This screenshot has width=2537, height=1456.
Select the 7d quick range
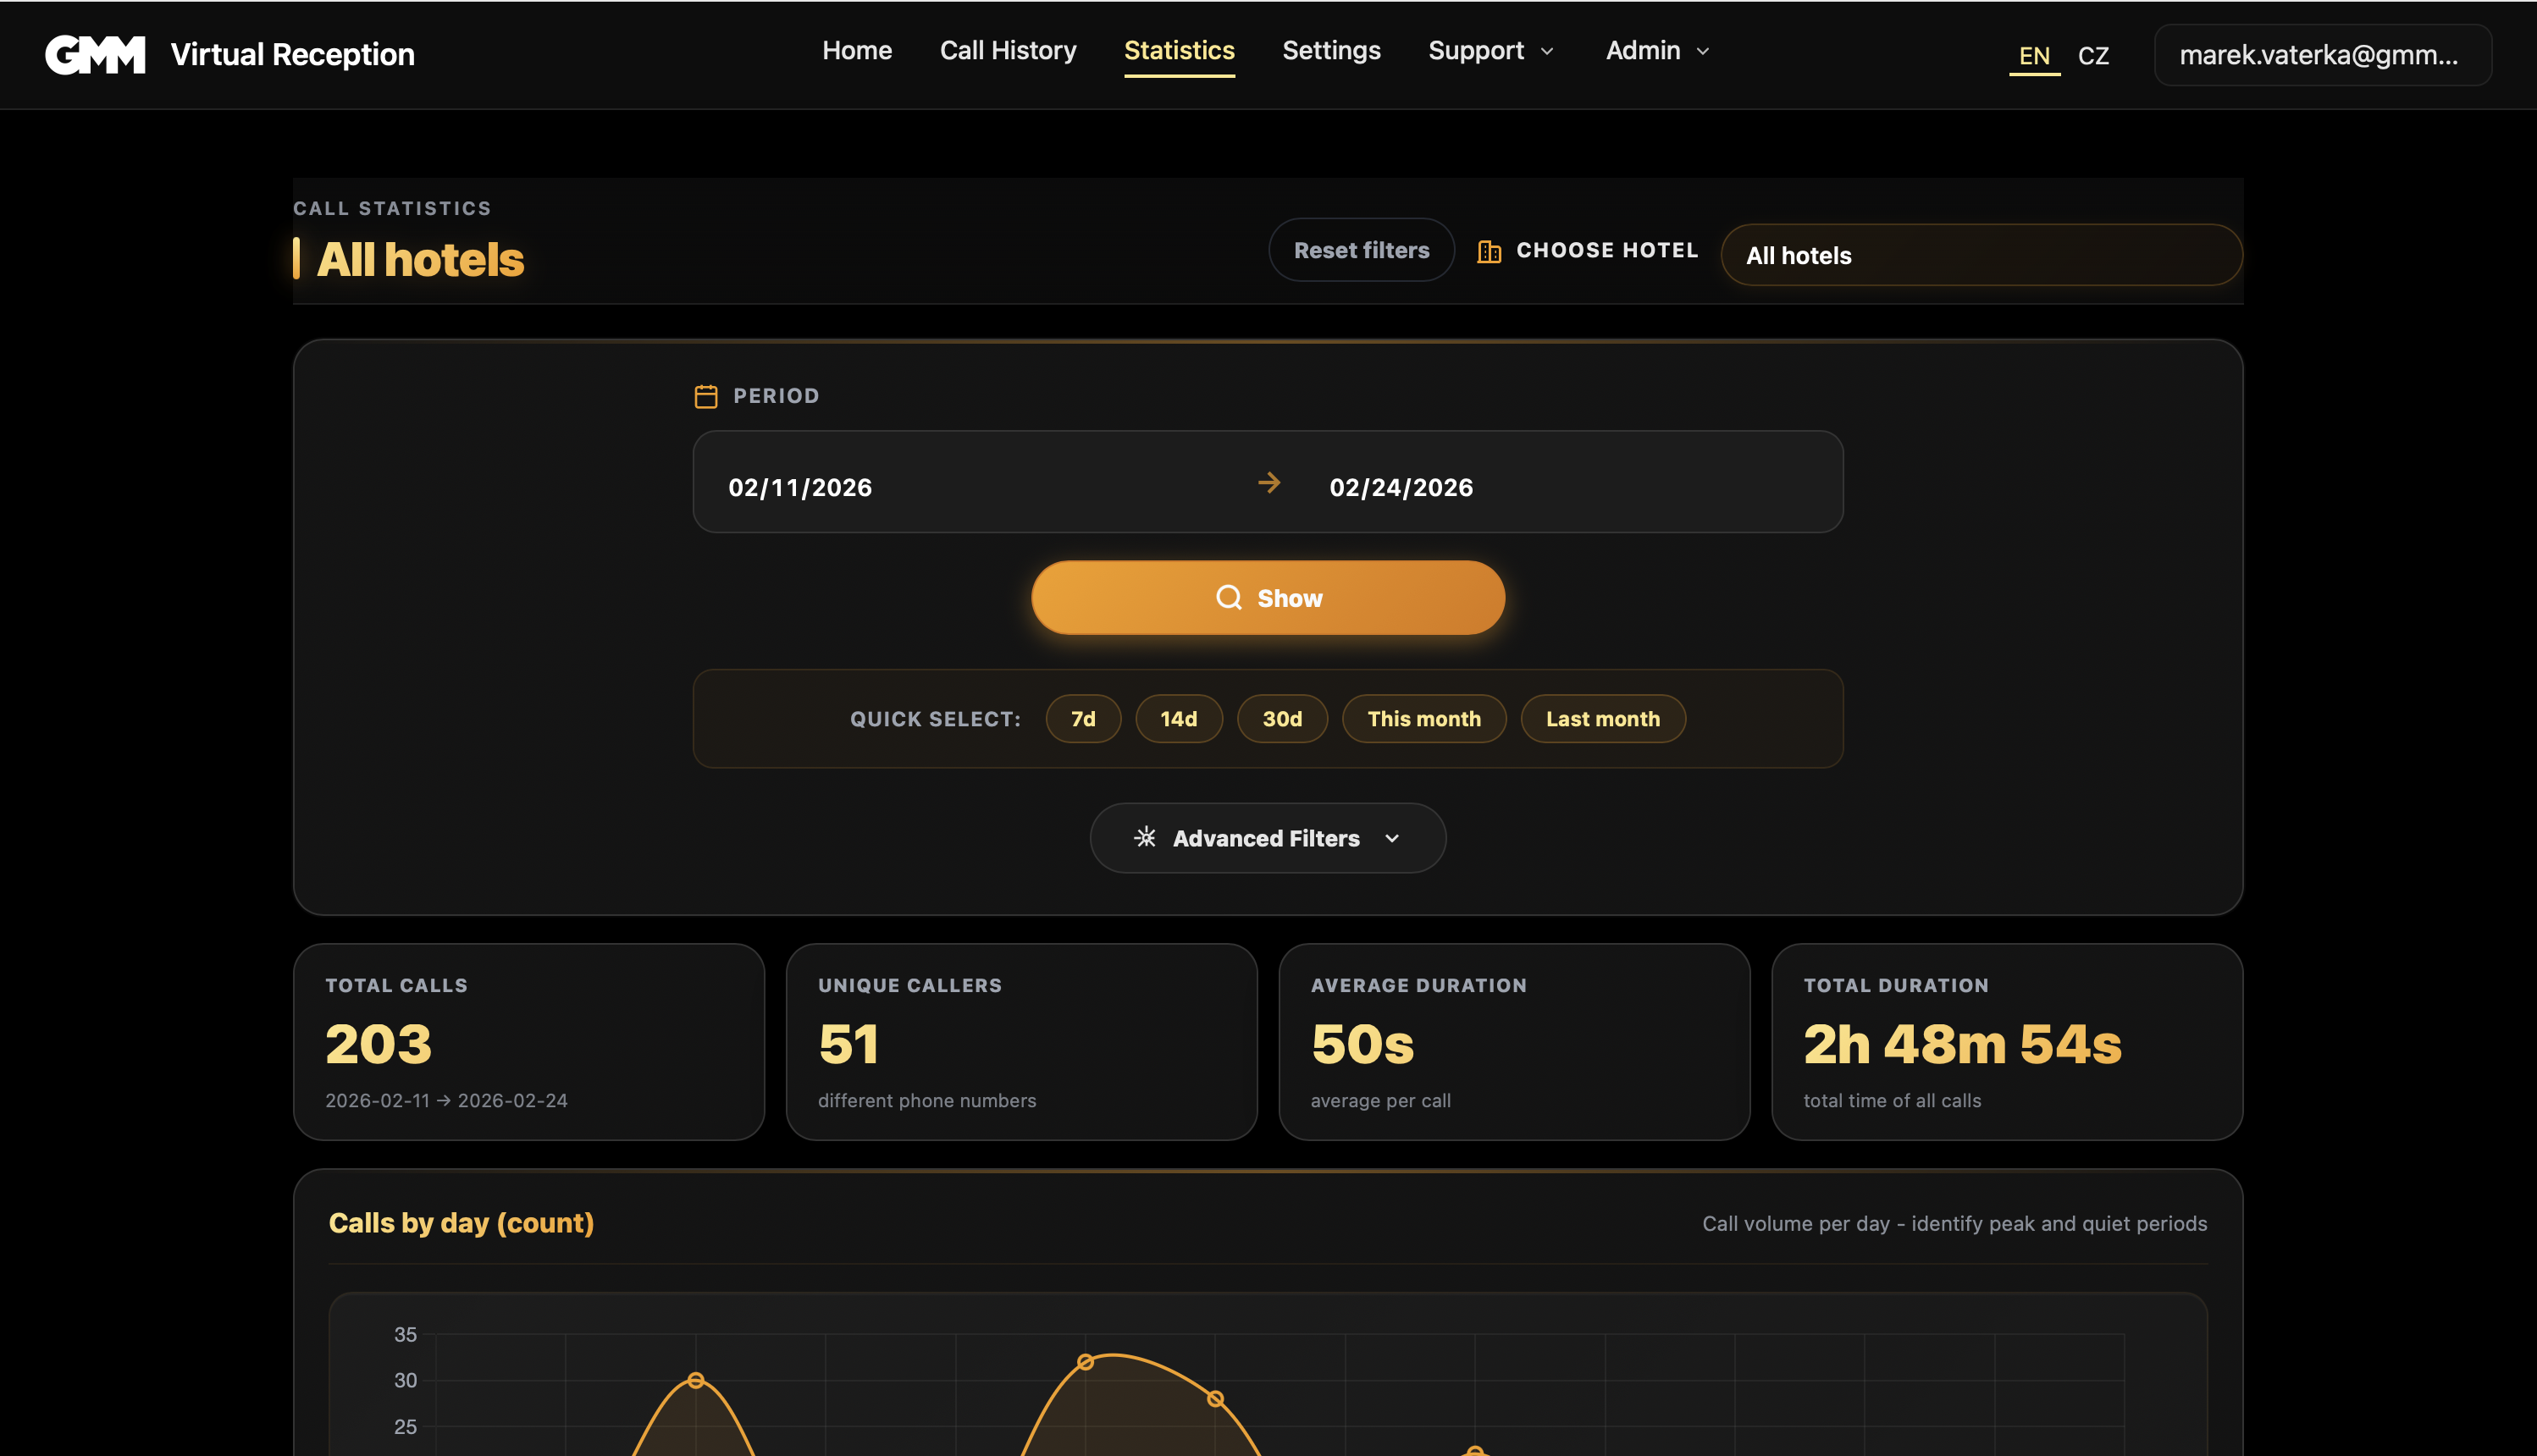(1083, 719)
